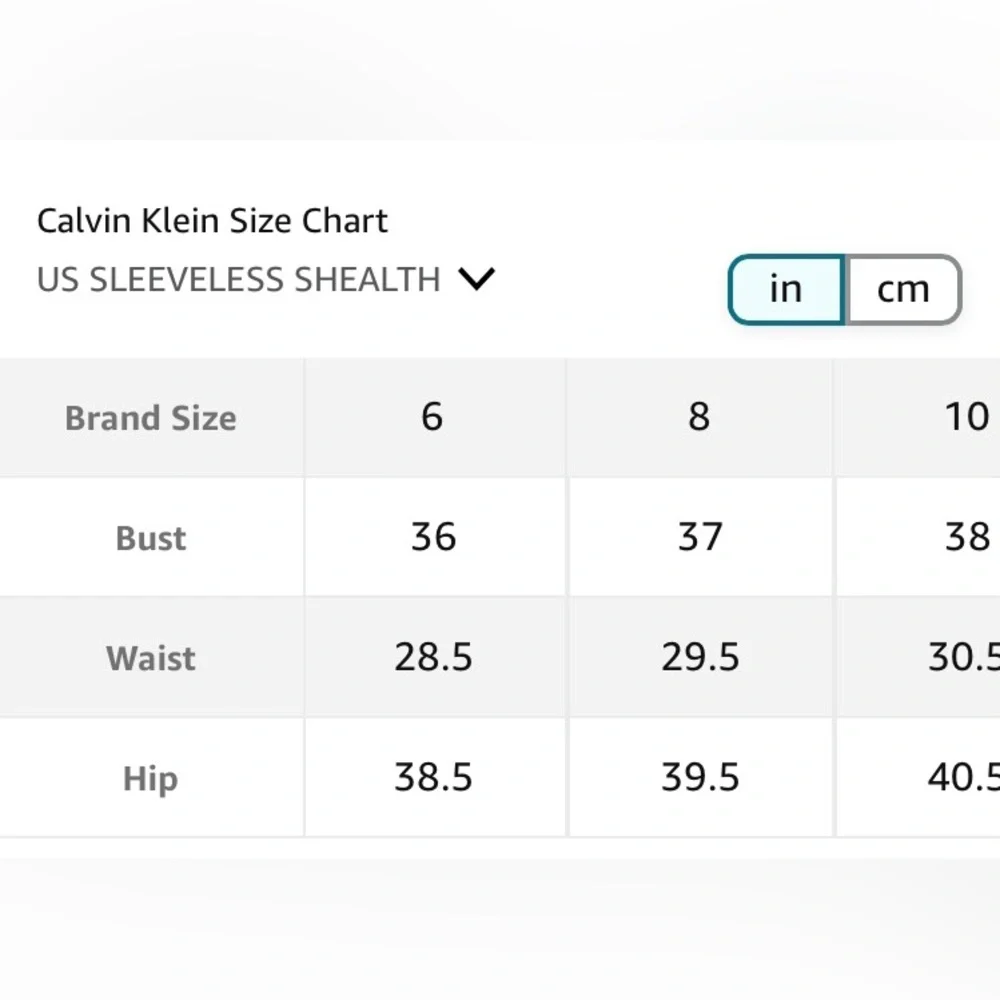
Task: Click the bust value 38 cell
Action: point(966,537)
